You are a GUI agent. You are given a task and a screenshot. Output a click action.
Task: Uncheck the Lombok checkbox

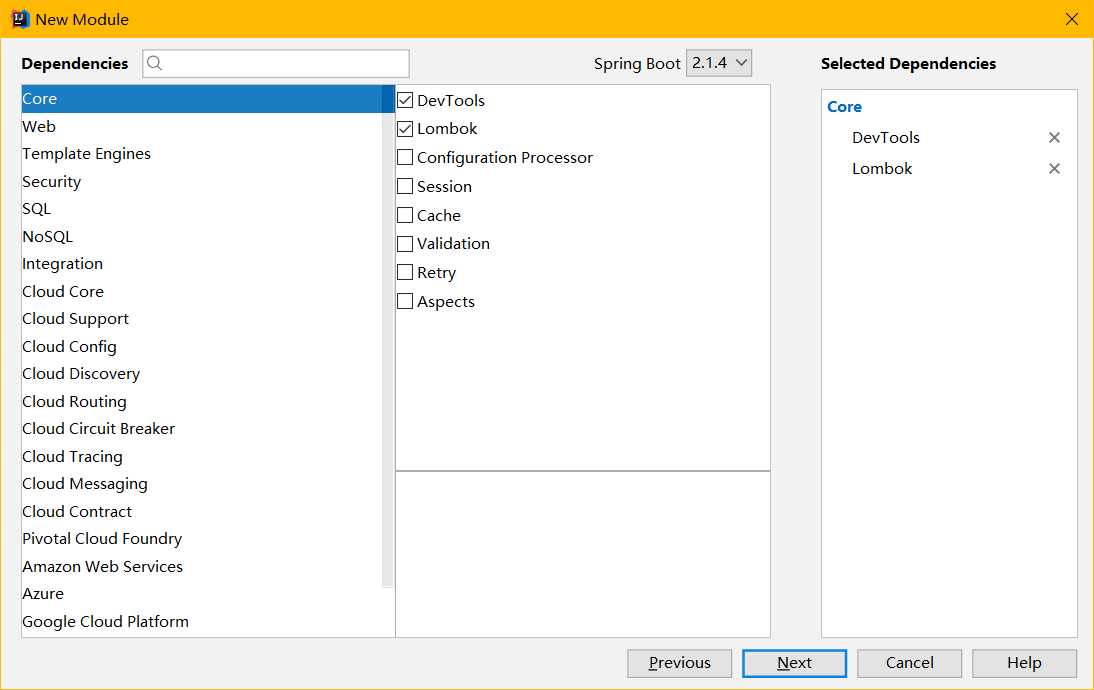[405, 128]
